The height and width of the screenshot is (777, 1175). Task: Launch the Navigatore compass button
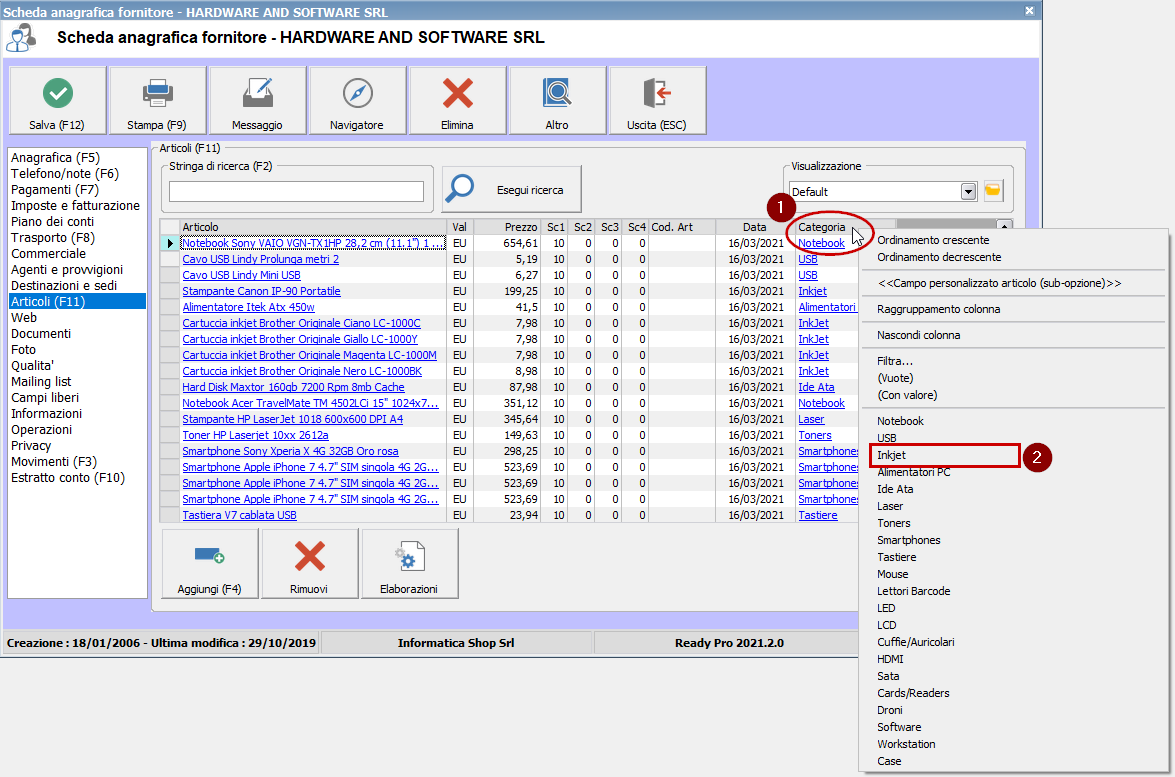(x=357, y=100)
